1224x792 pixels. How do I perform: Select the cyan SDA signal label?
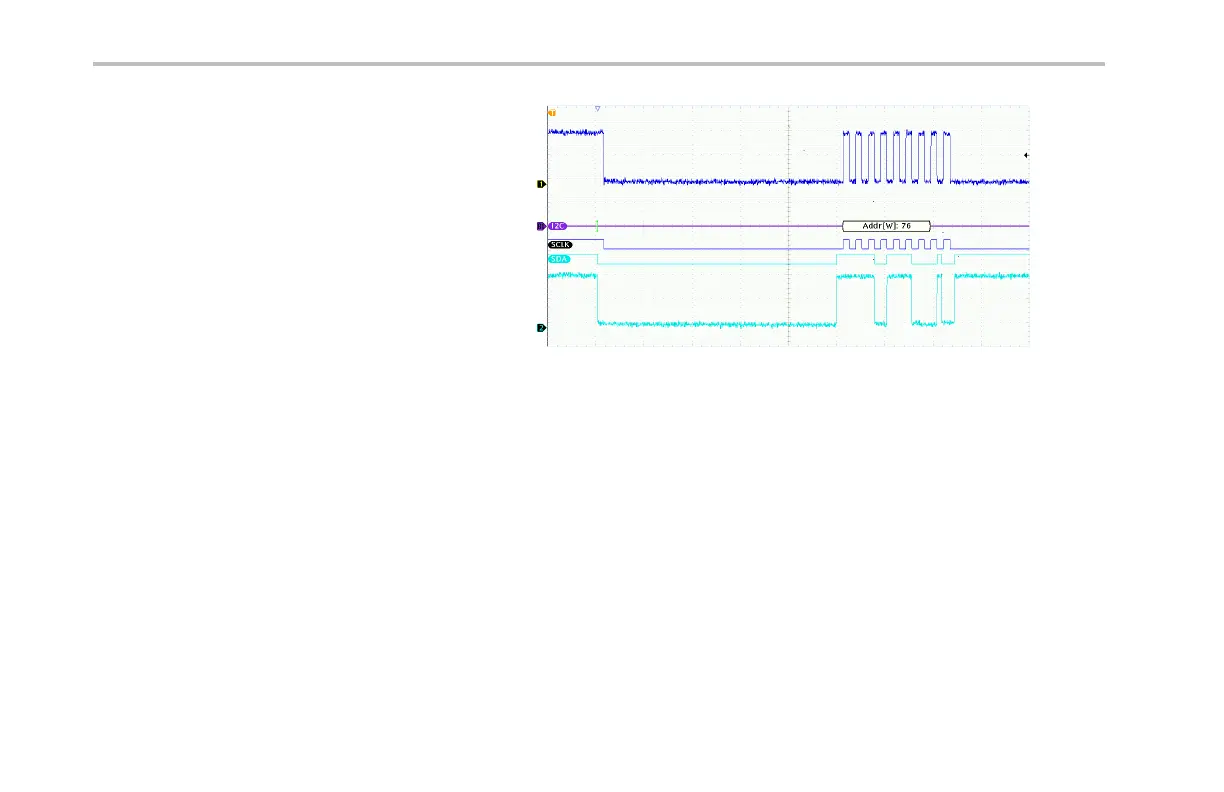558,259
